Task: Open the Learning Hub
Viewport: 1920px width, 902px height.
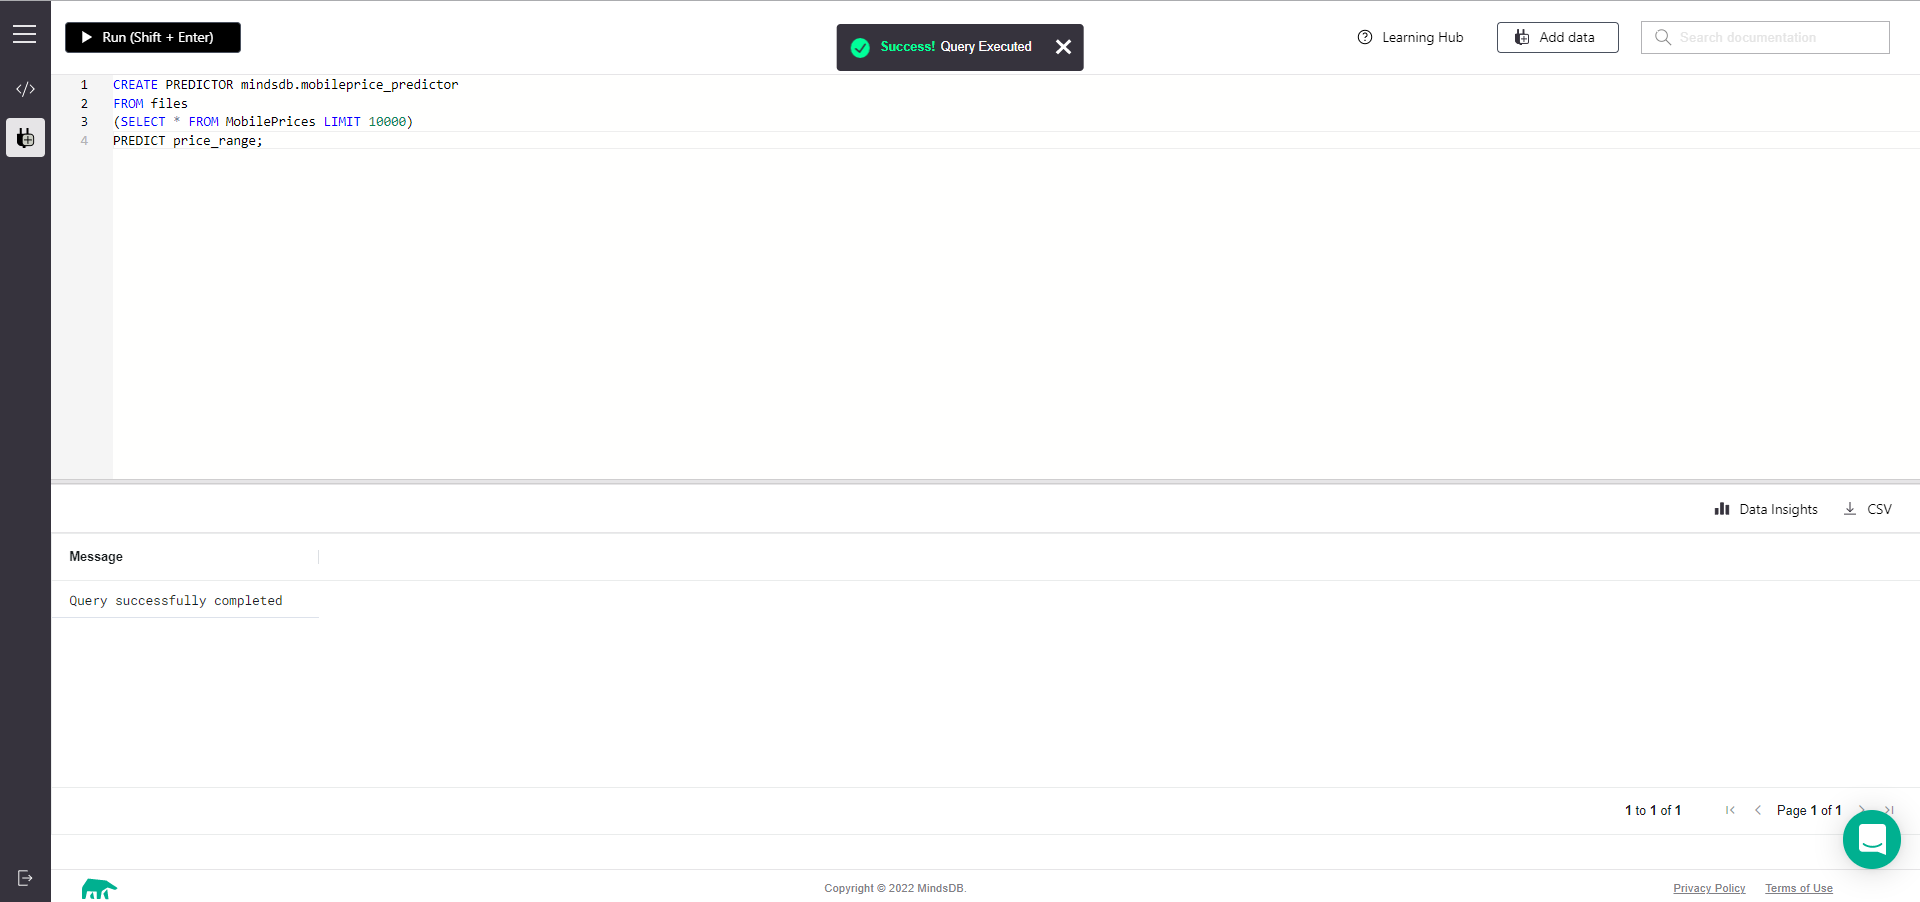Action: point(1410,37)
